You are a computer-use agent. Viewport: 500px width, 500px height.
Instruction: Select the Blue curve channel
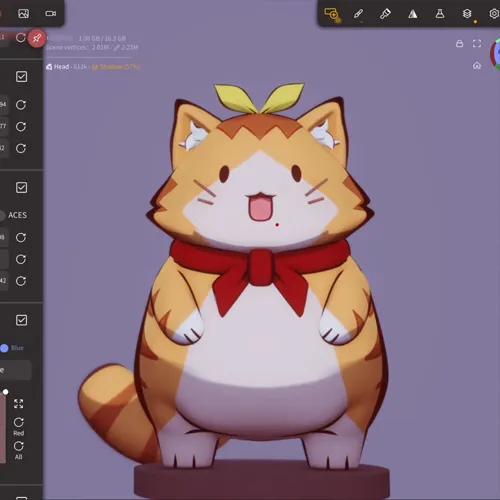pos(12,348)
